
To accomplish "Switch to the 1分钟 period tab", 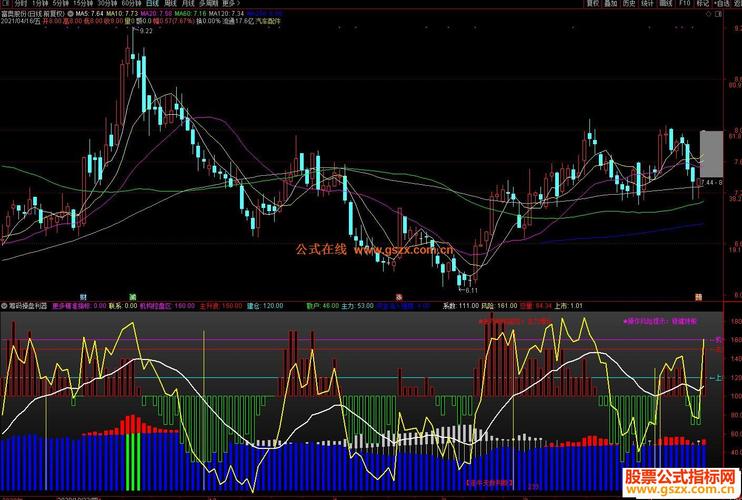I will 39,3.
